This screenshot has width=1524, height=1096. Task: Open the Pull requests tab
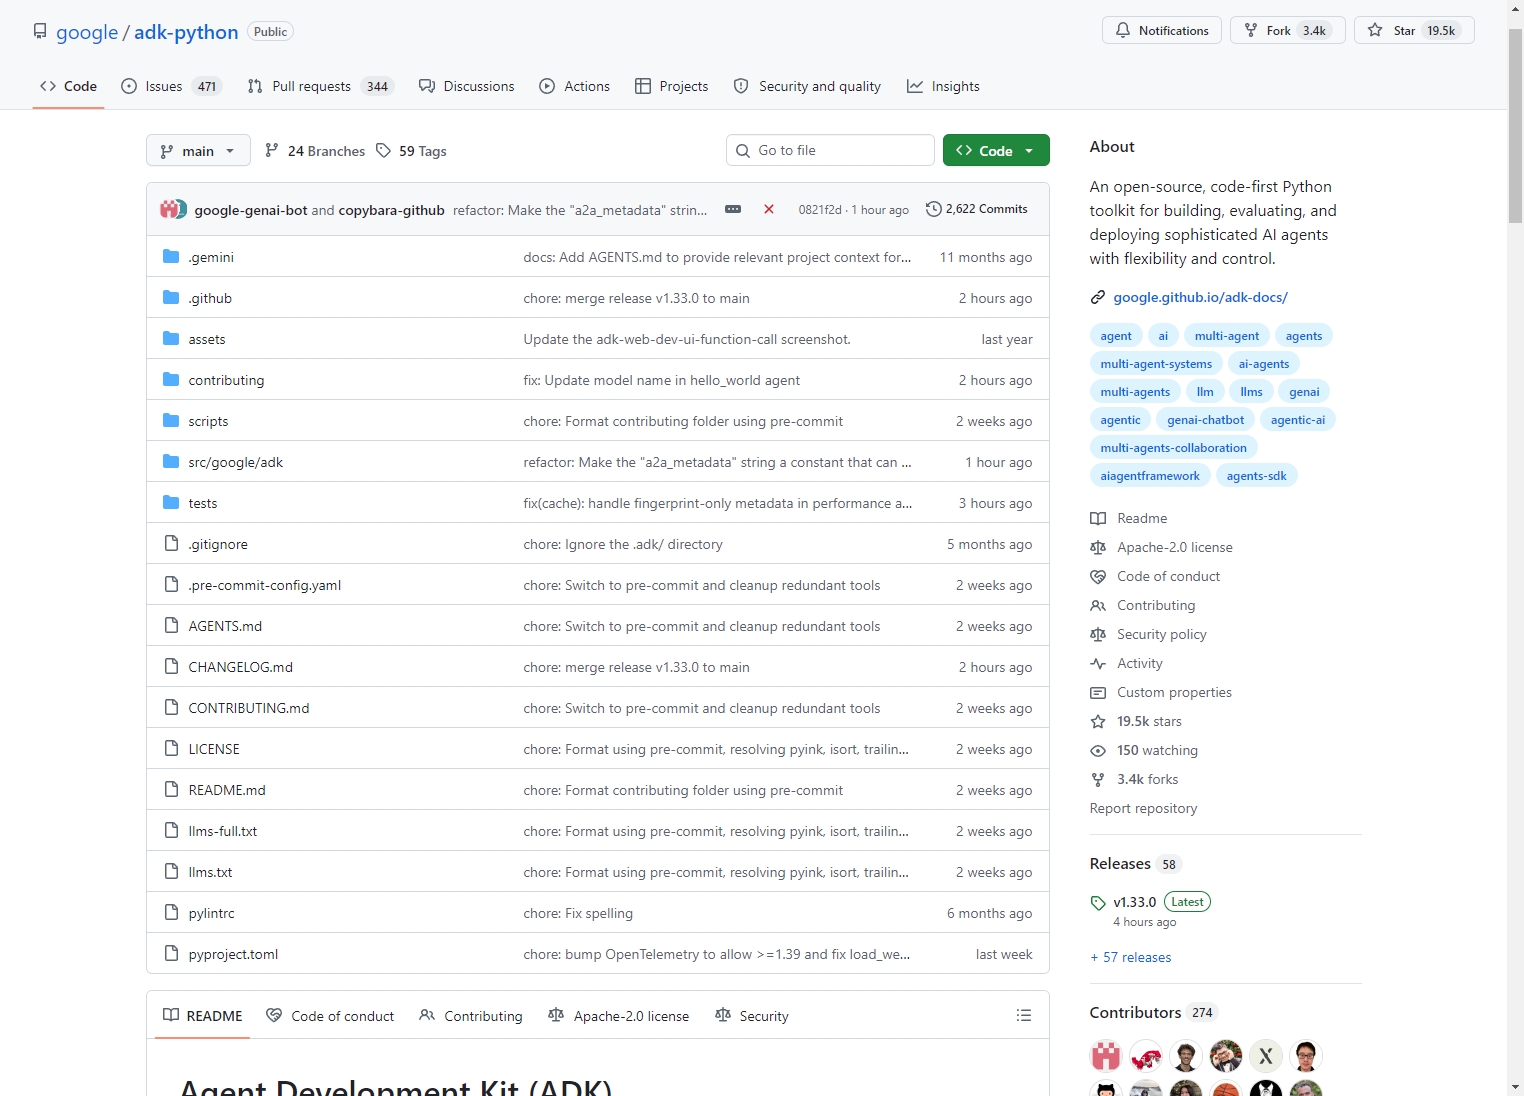coord(321,86)
